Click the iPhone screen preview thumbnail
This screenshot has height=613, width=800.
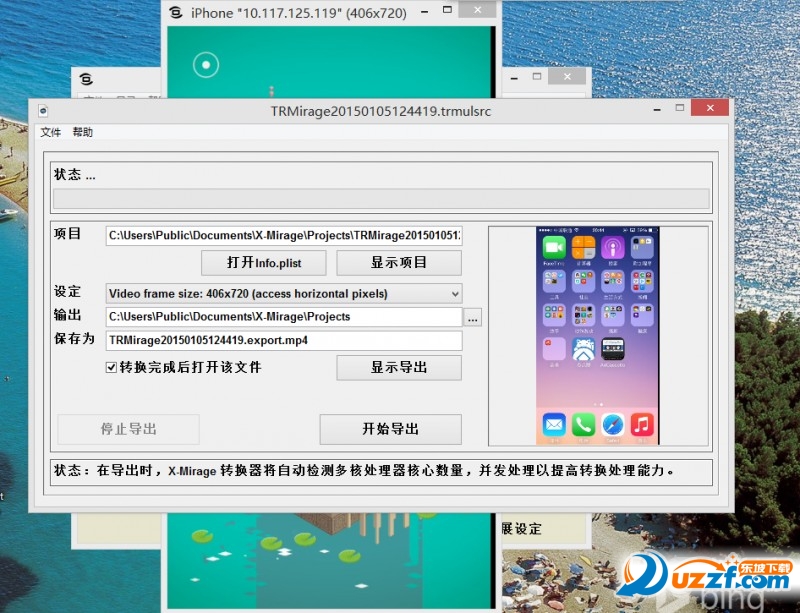point(597,335)
